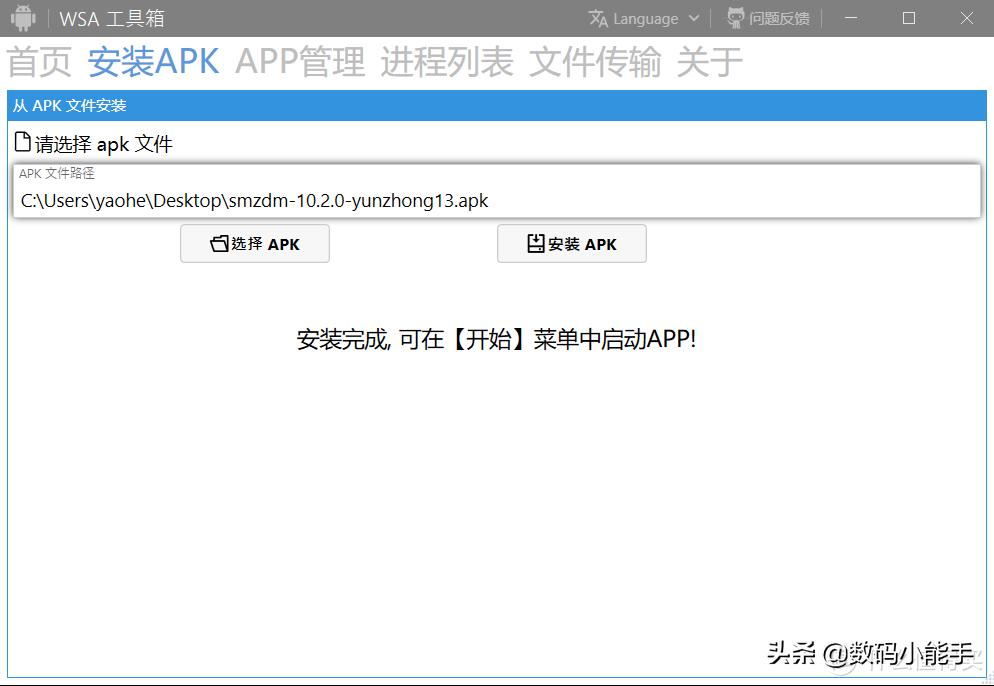This screenshot has width=994, height=686.
Task: Expand the Language chevron arrow
Action: (x=692, y=18)
